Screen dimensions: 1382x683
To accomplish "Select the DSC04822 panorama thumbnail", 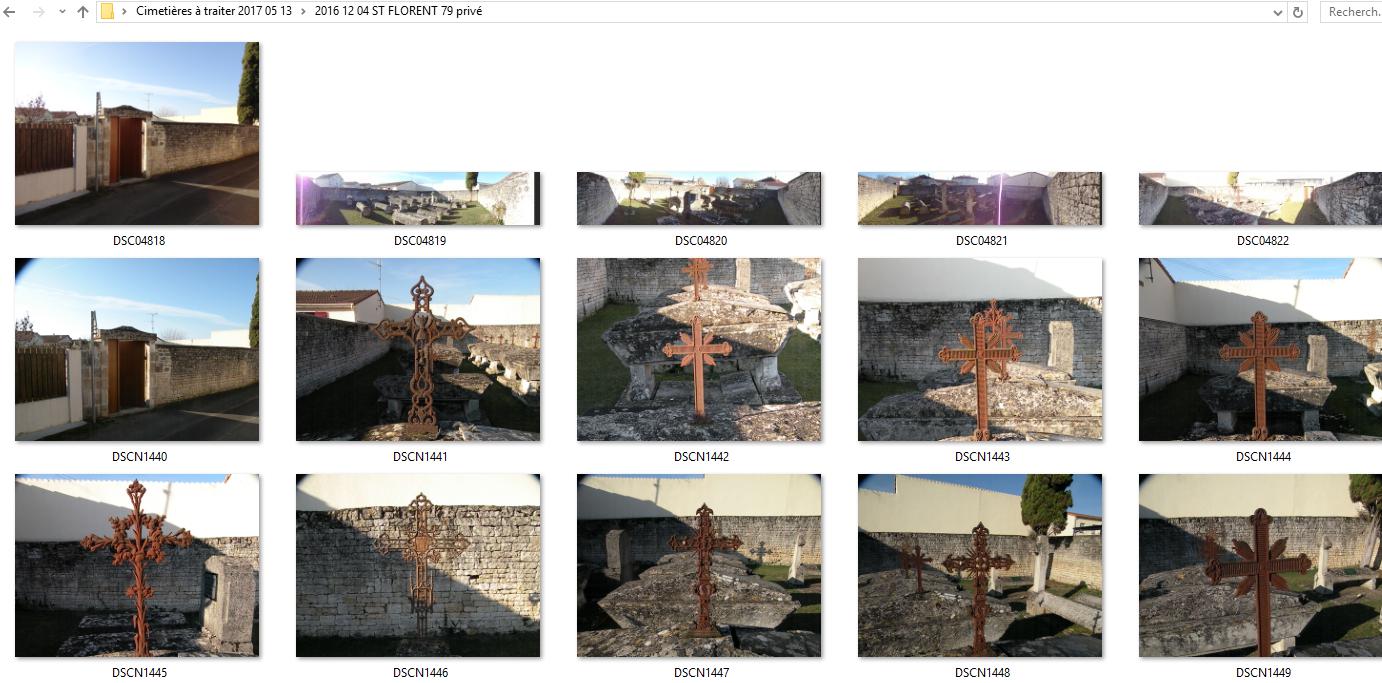I will click(x=1260, y=198).
